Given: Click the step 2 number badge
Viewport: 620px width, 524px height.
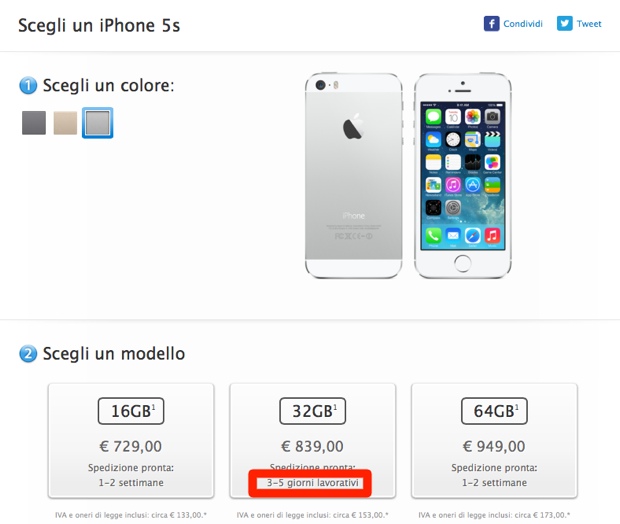Looking at the screenshot, I should (28, 354).
